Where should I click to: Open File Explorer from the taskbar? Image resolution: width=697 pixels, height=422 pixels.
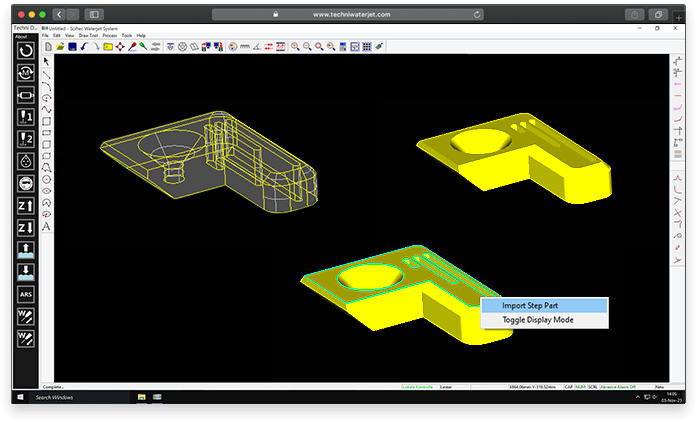coord(141,397)
